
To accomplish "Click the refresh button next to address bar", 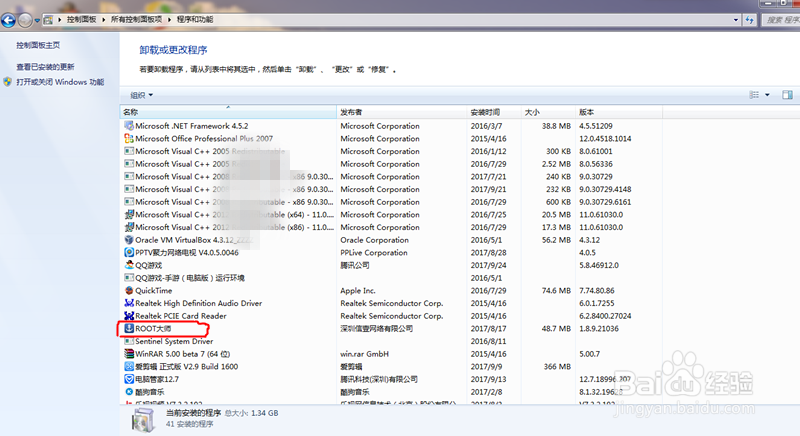I will point(749,20).
